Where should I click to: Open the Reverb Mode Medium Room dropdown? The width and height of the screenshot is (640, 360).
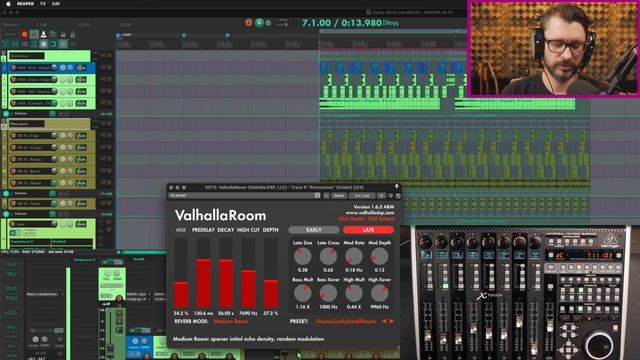coord(230,322)
